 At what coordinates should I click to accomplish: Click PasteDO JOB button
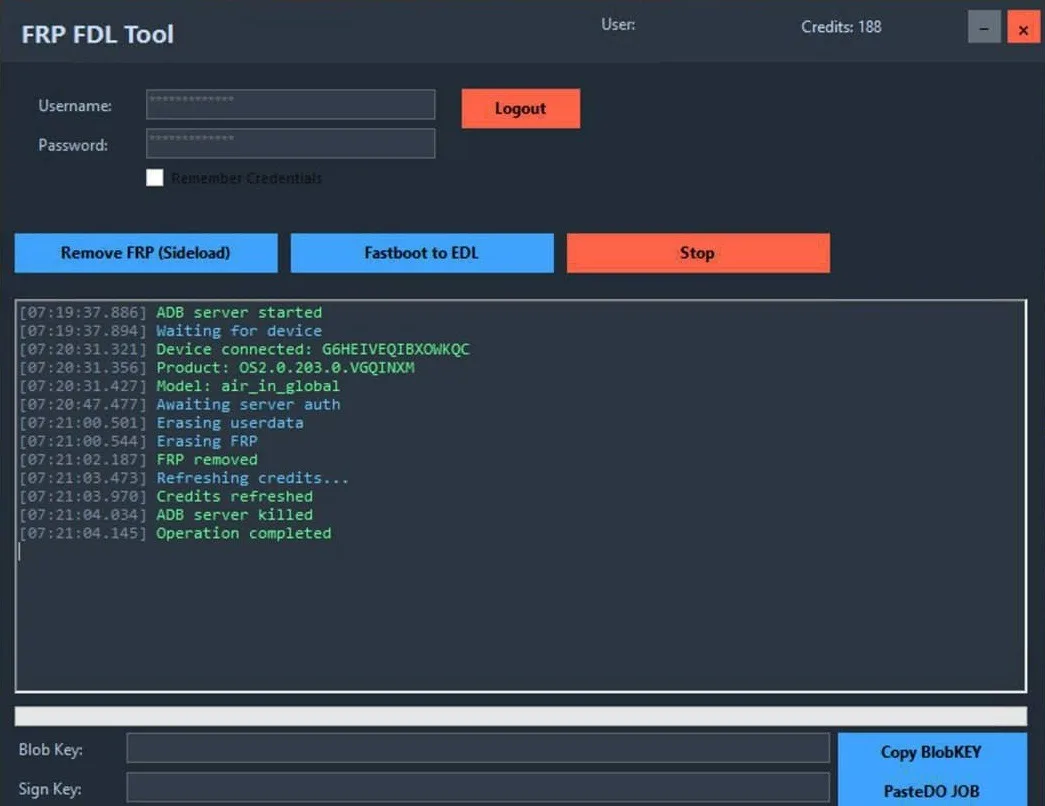pyautogui.click(x=932, y=791)
